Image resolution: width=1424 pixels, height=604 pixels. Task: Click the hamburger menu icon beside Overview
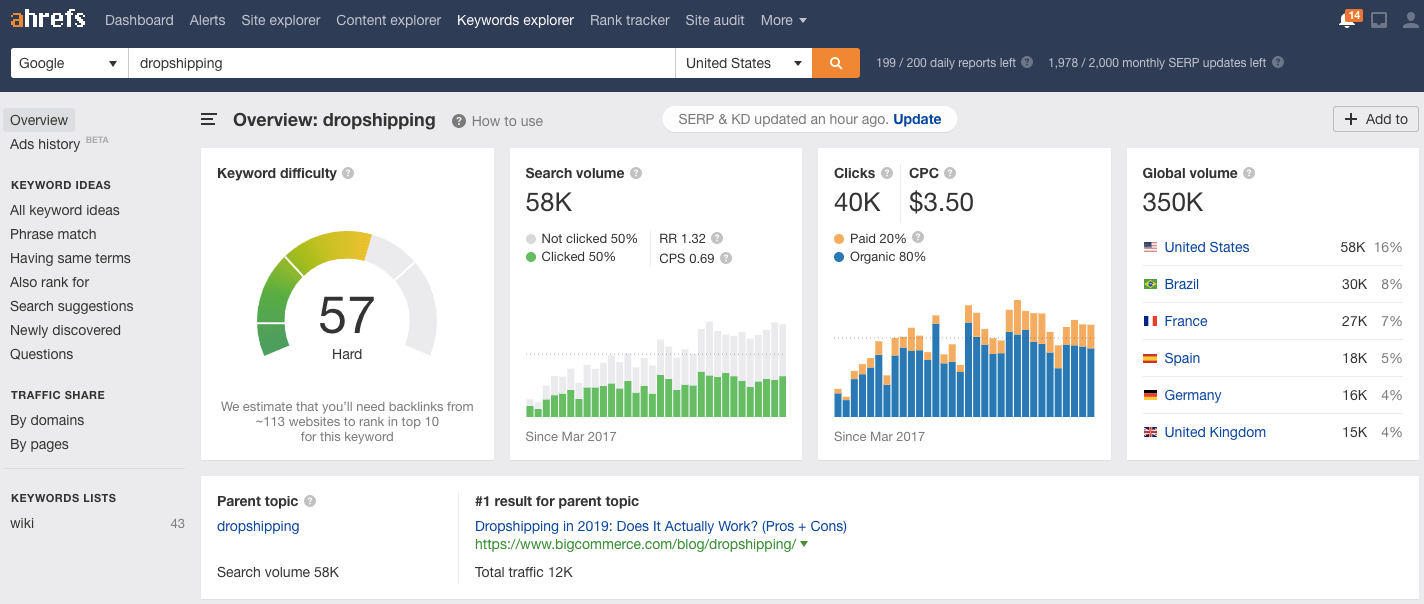tap(209, 120)
